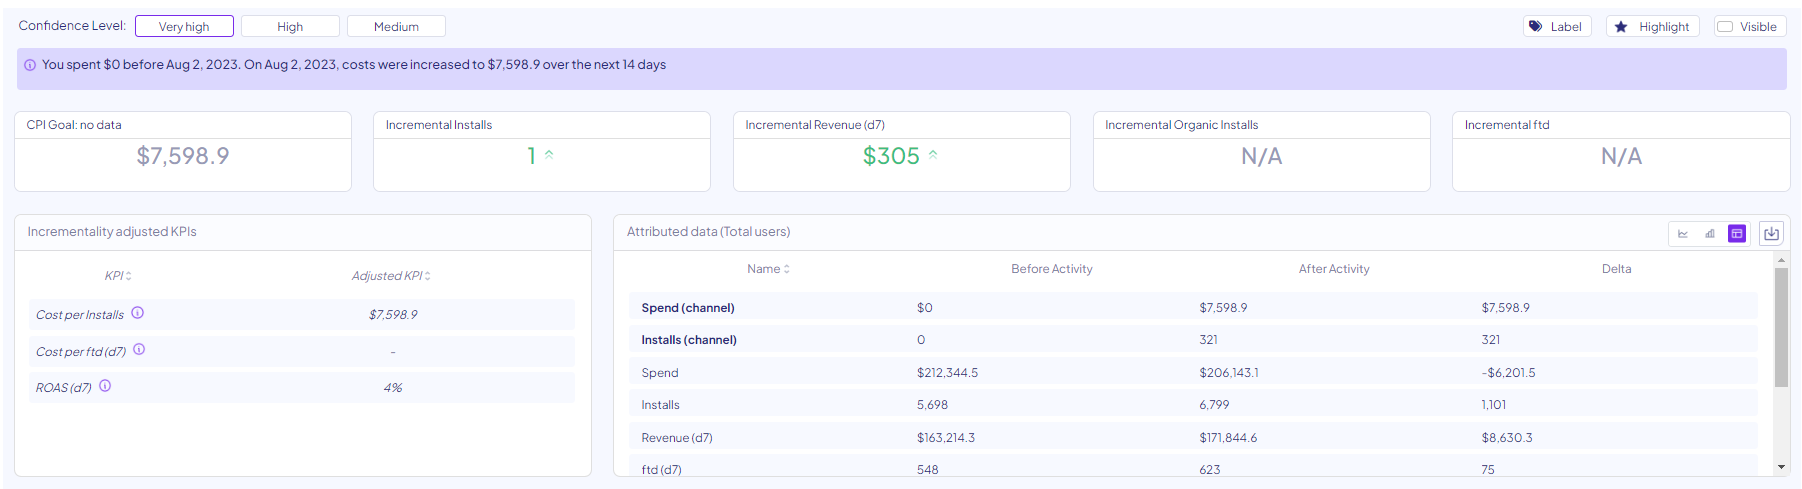The image size is (1802, 489).
Task: Open info icon next to ROAS (d7)
Action: click(x=105, y=386)
